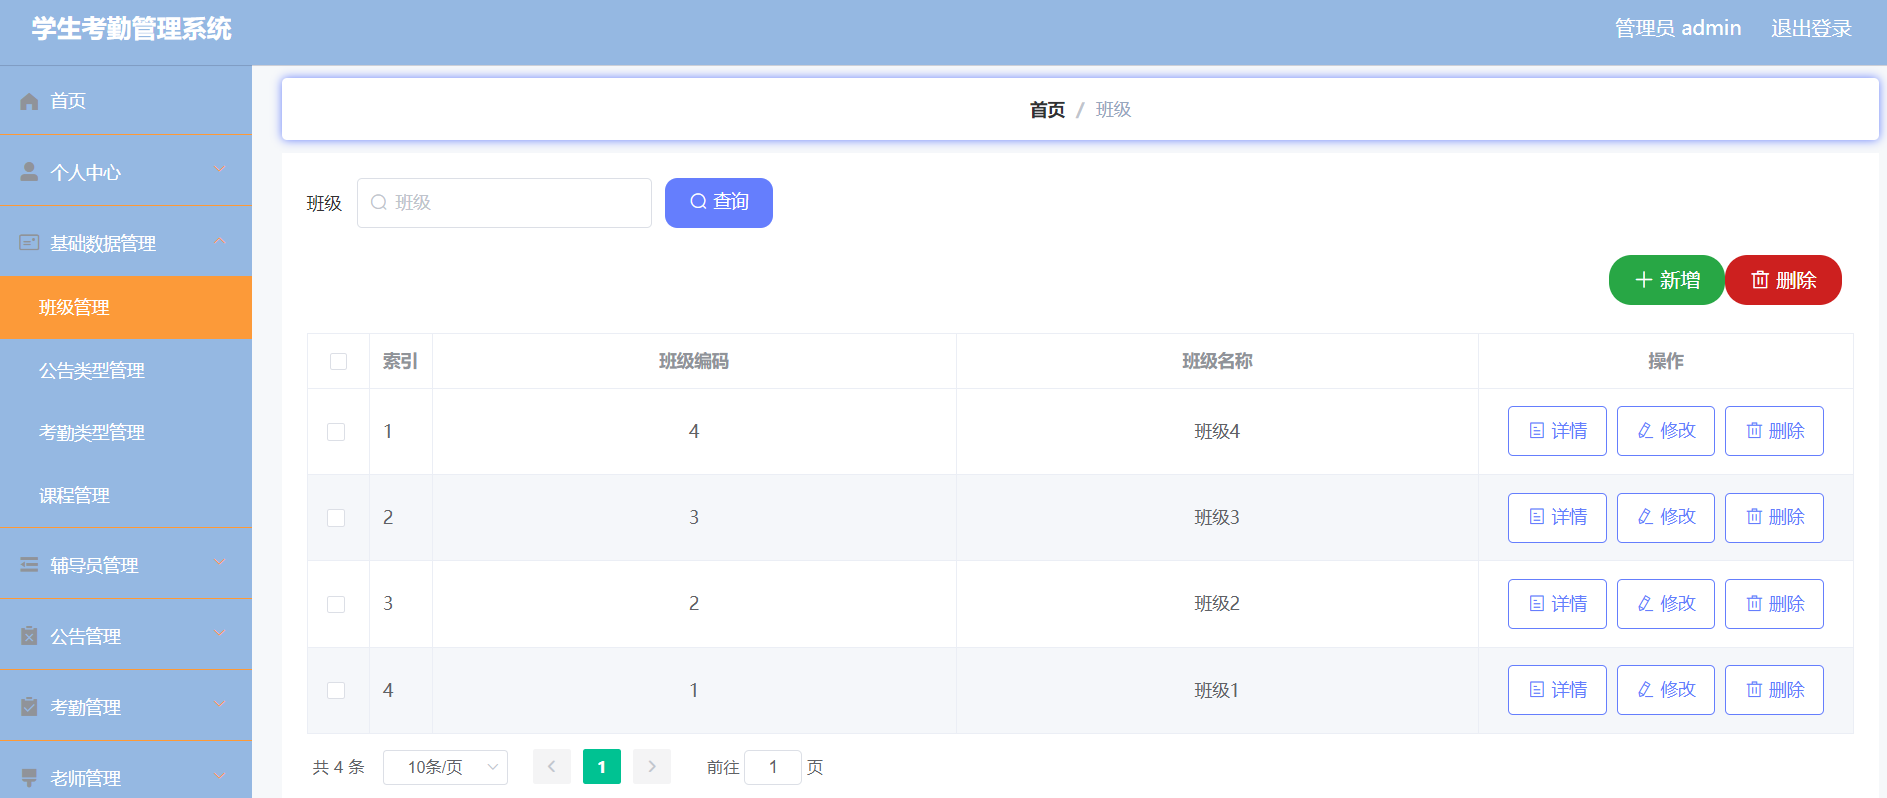Click the search icon on the 查询 button
1887x798 pixels.
pyautogui.click(x=699, y=202)
